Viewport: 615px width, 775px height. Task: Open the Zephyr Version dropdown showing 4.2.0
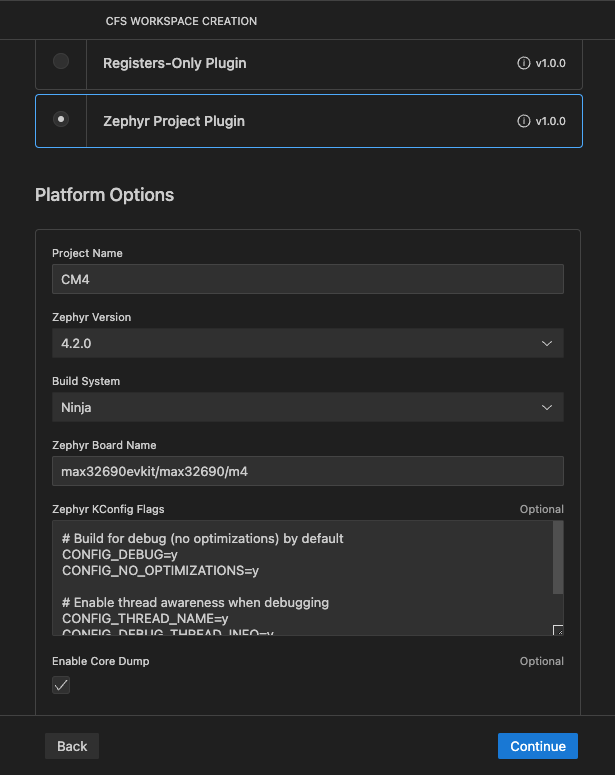[300, 343]
